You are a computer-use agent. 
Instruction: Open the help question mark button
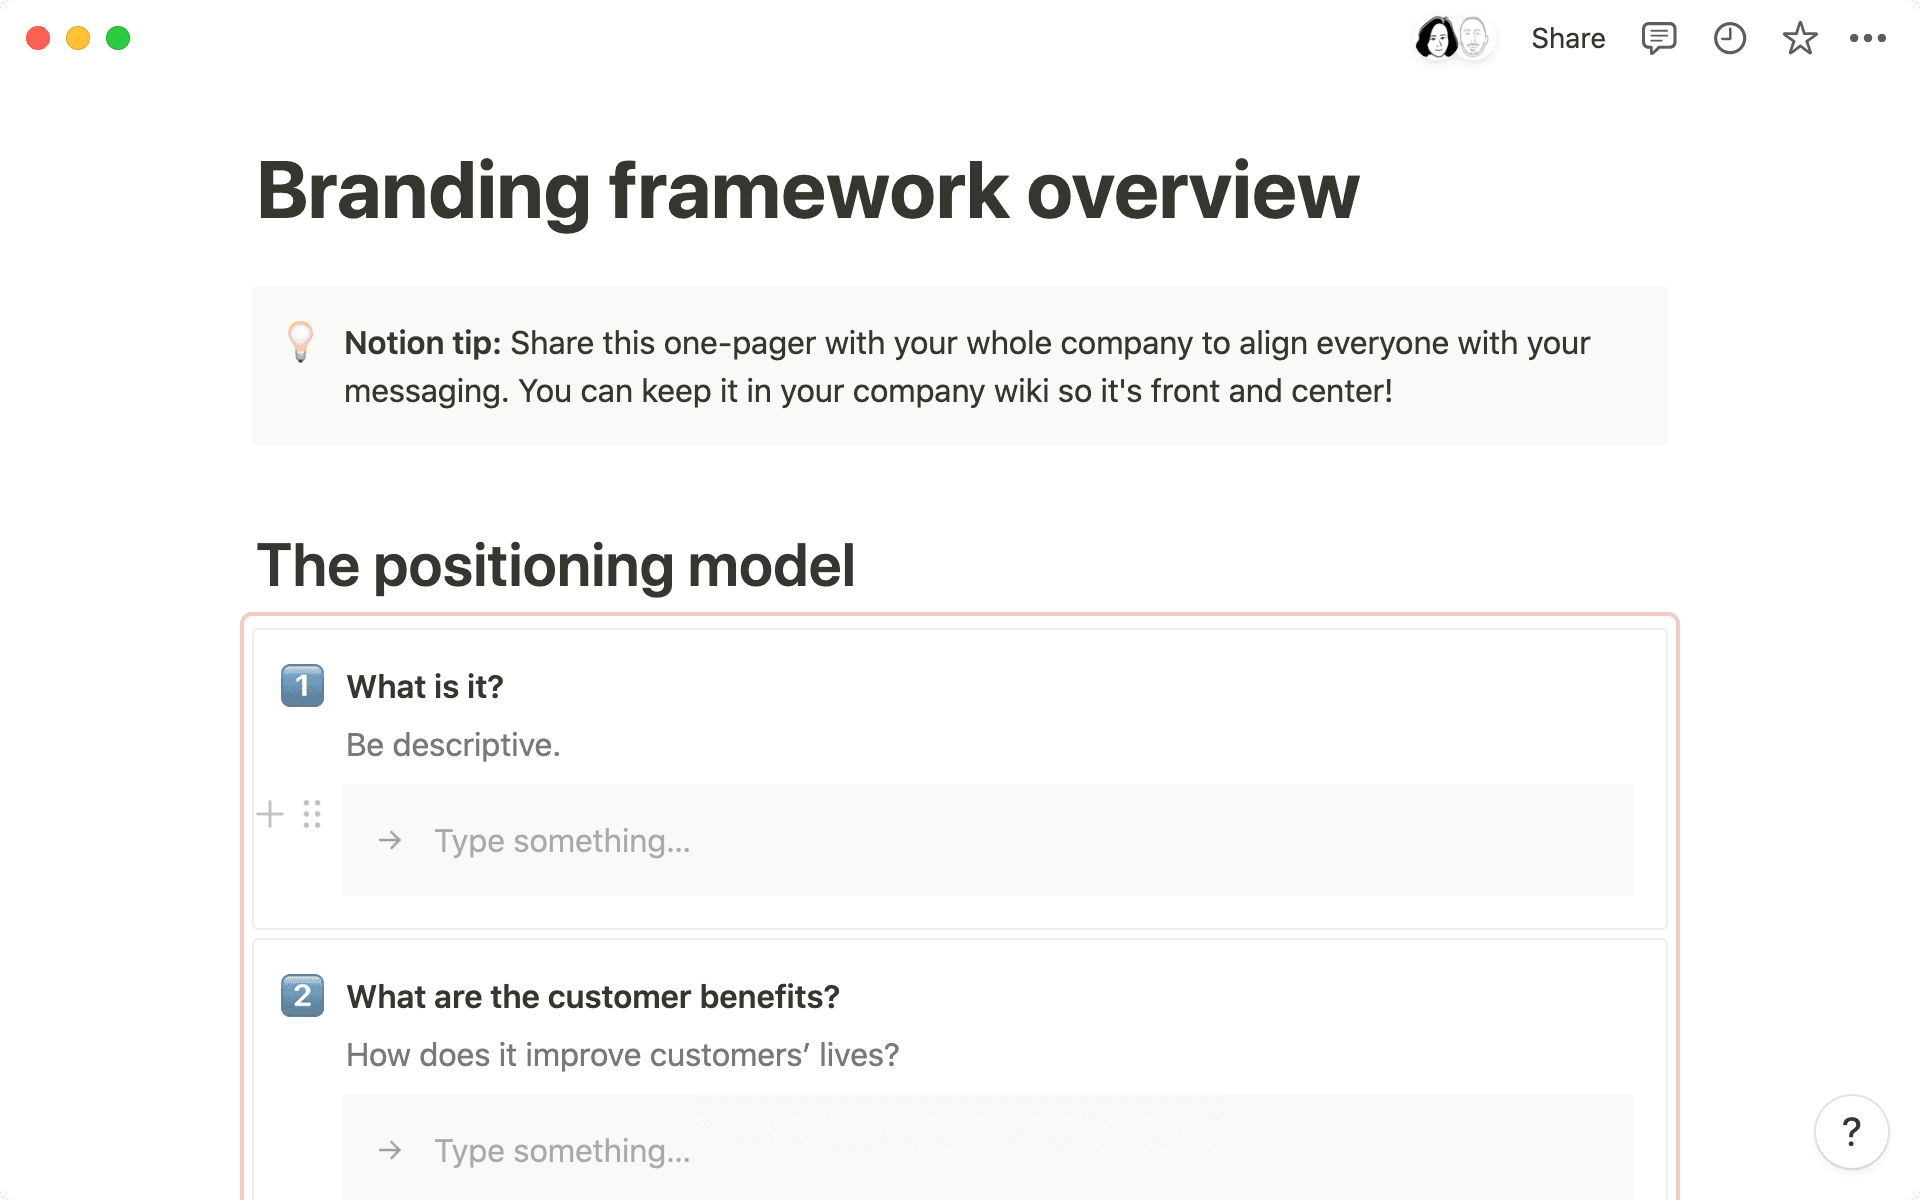point(1851,1132)
